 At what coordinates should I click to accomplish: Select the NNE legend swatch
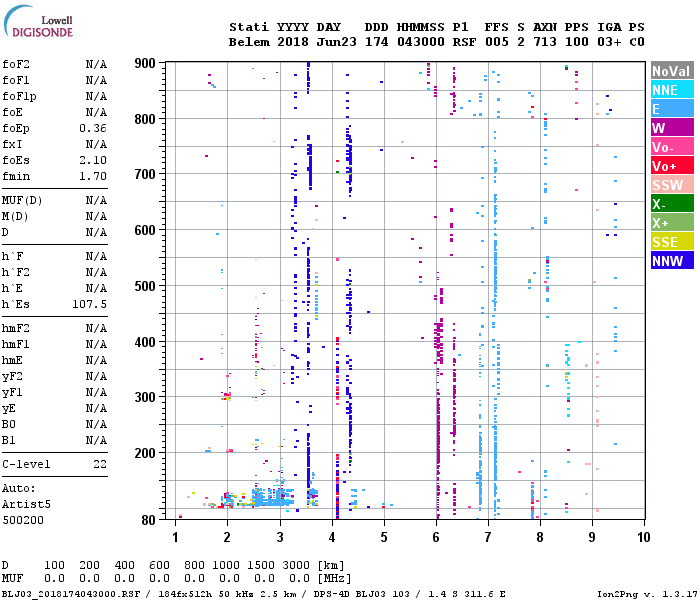[x=672, y=90]
